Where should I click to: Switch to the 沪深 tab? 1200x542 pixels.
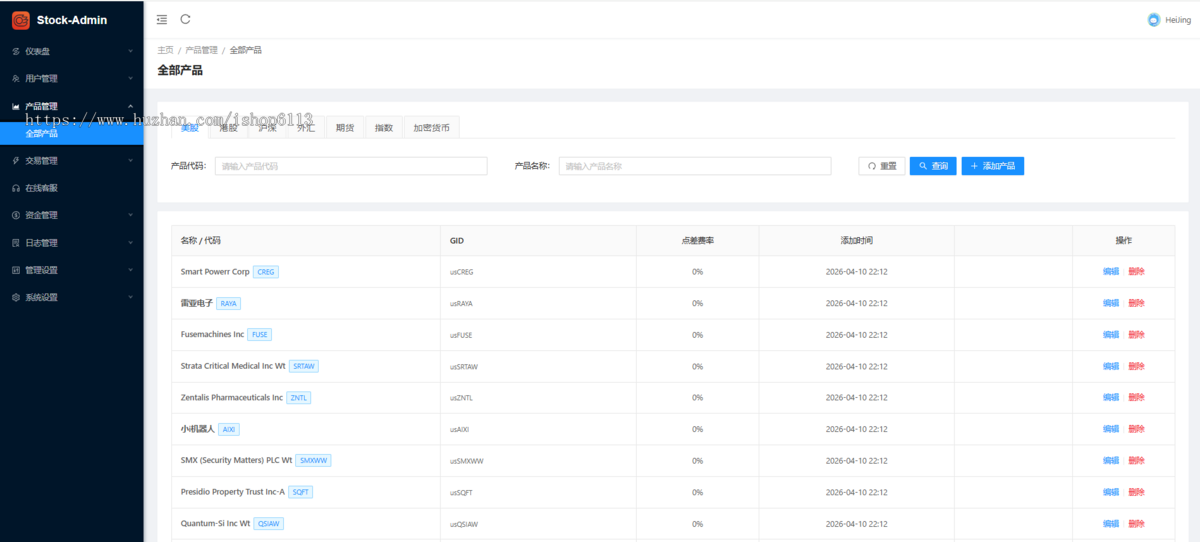coord(267,128)
